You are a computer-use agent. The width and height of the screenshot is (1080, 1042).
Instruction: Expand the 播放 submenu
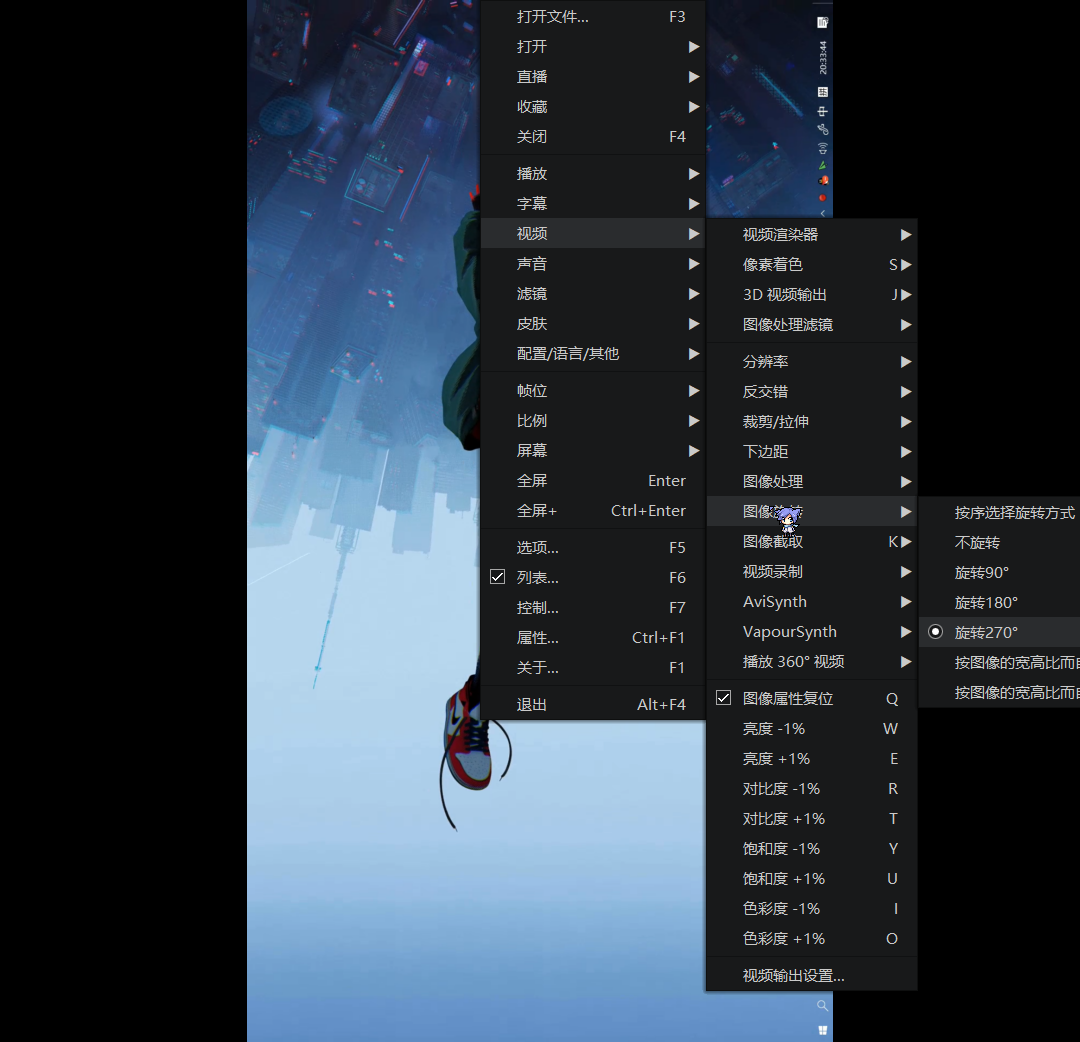tap(592, 174)
